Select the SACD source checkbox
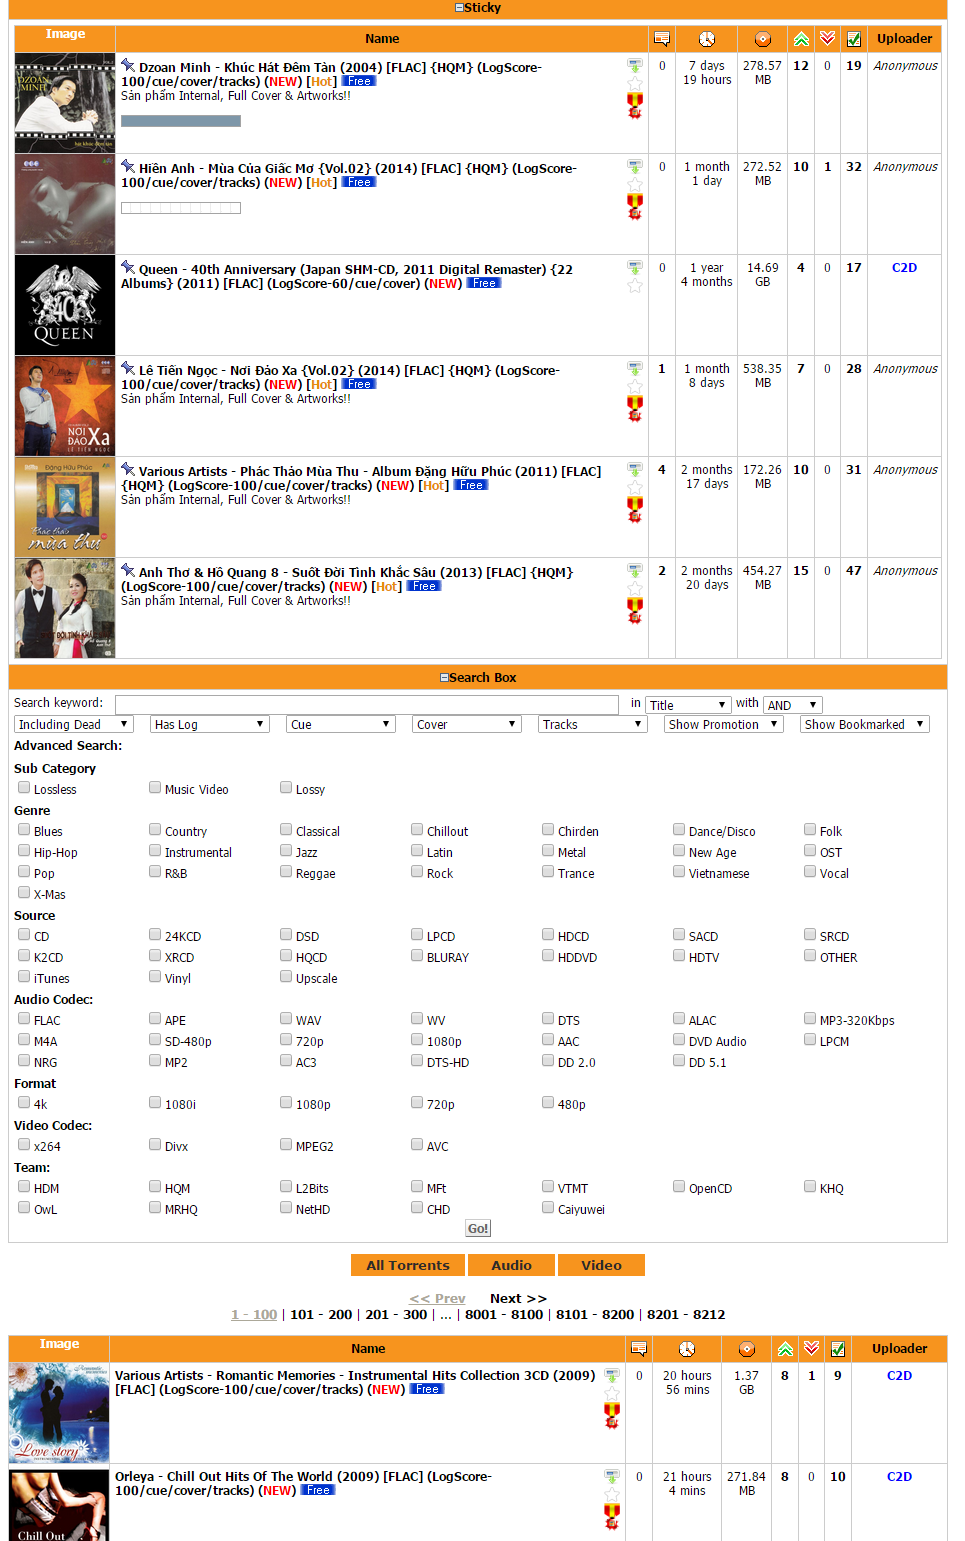965x1541 pixels. coord(679,935)
